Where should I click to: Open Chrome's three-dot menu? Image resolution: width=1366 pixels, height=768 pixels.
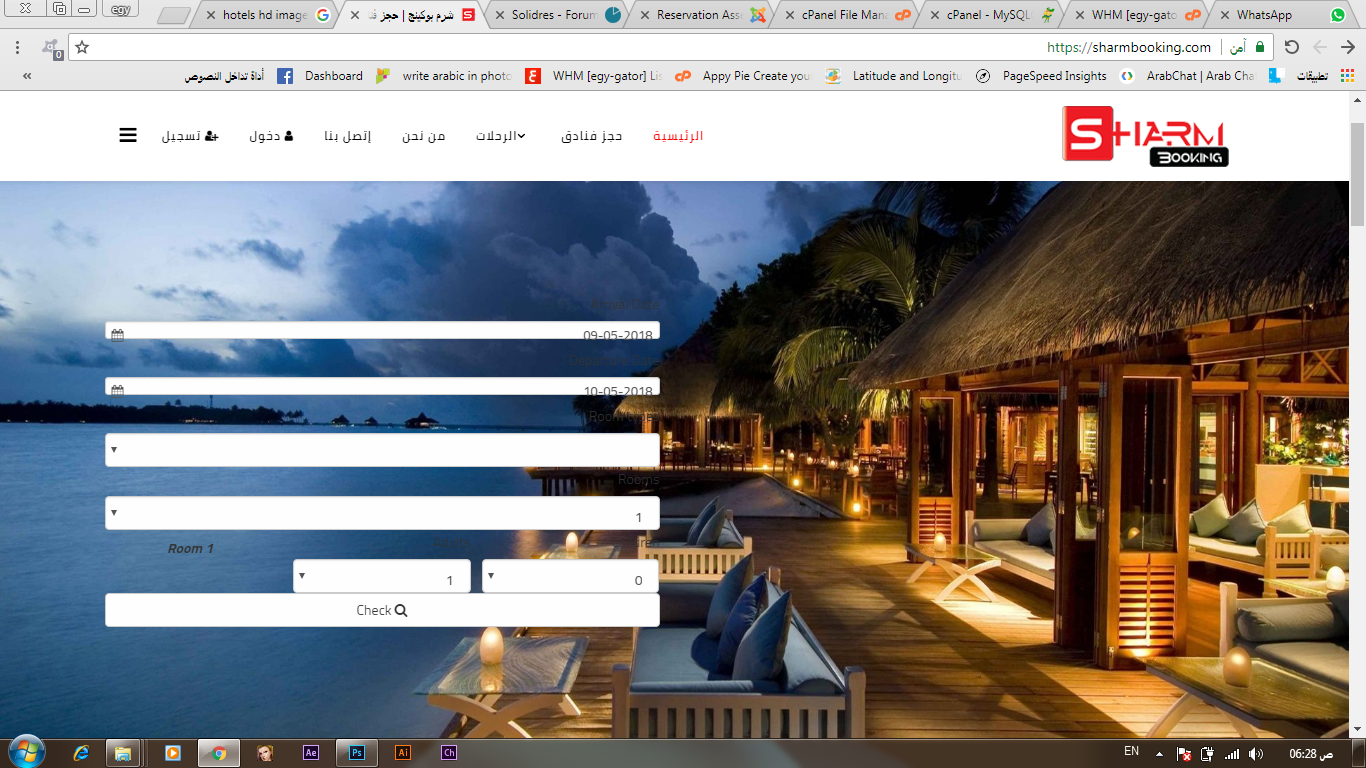[17, 47]
